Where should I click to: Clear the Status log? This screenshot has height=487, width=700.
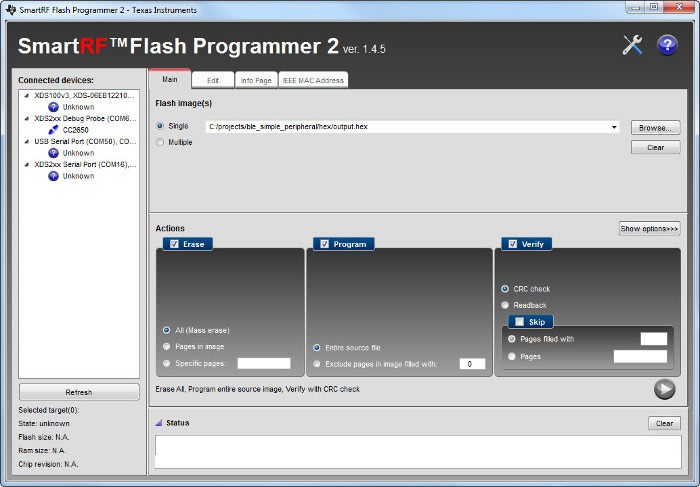point(664,423)
